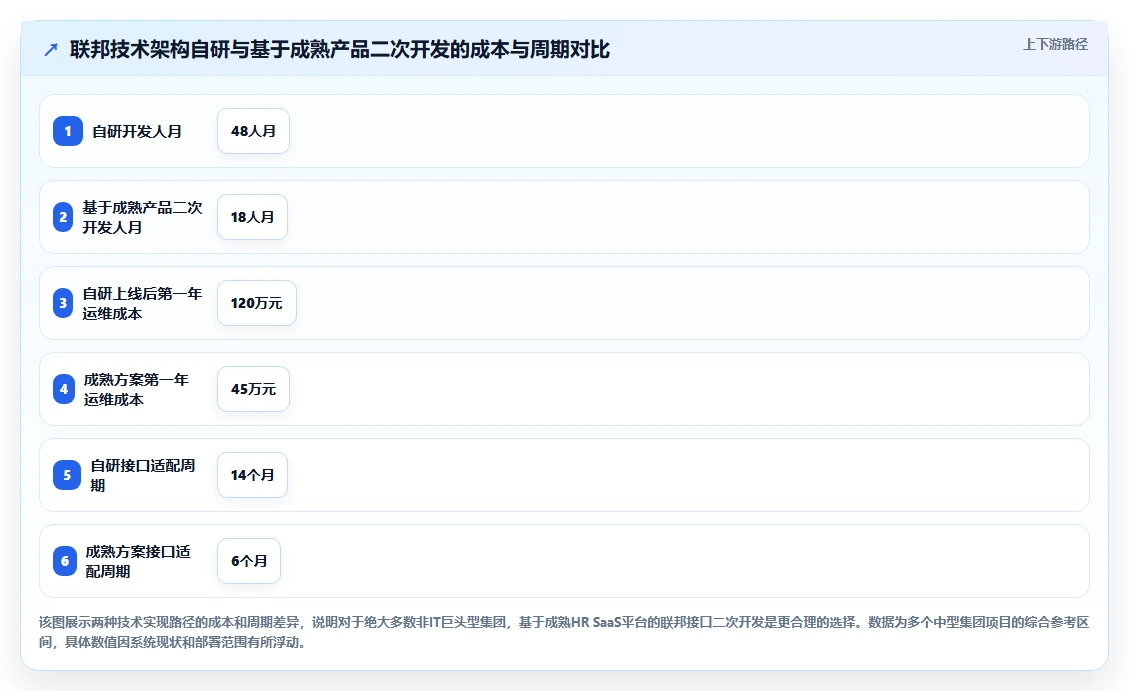This screenshot has width=1129, height=691.
Task: Click the 基于成熟产品二次开发人月 label
Action: point(143,217)
